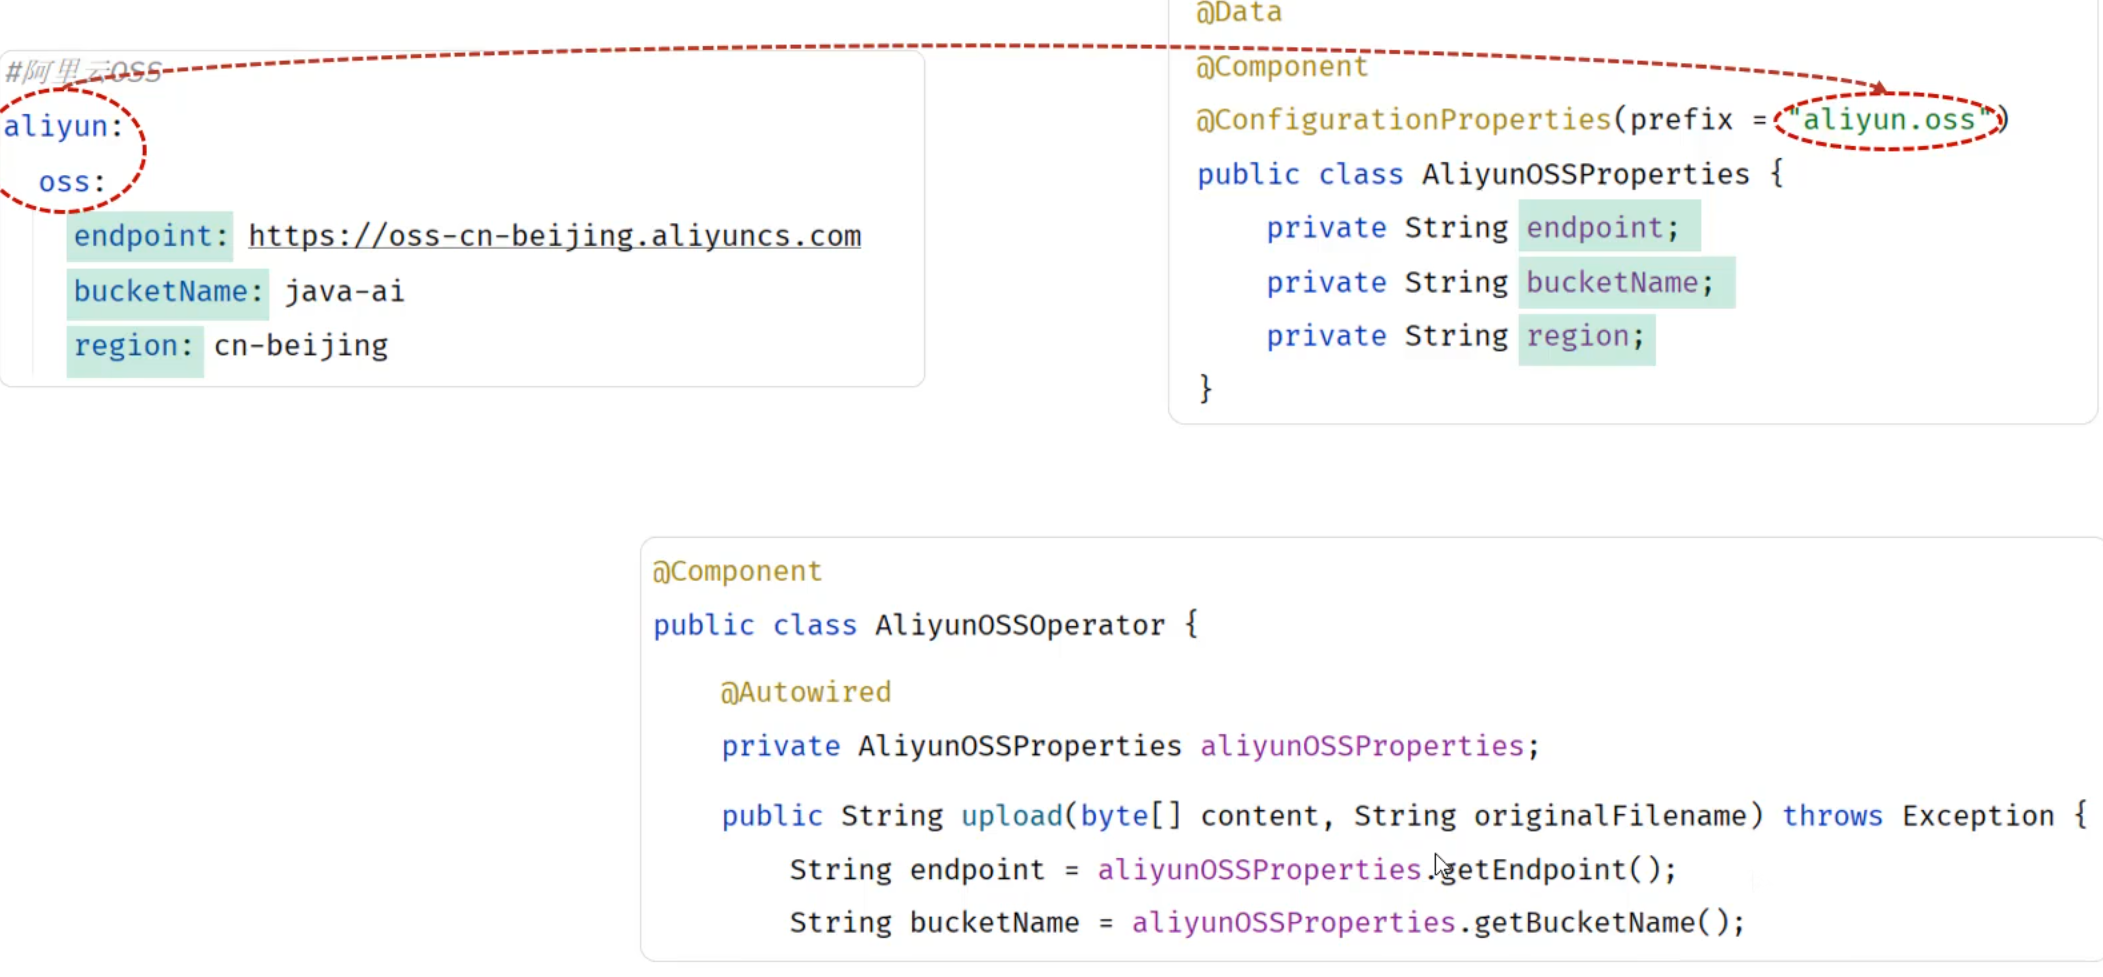Select the highlighted "bucketName:" YAML key

tap(167, 292)
